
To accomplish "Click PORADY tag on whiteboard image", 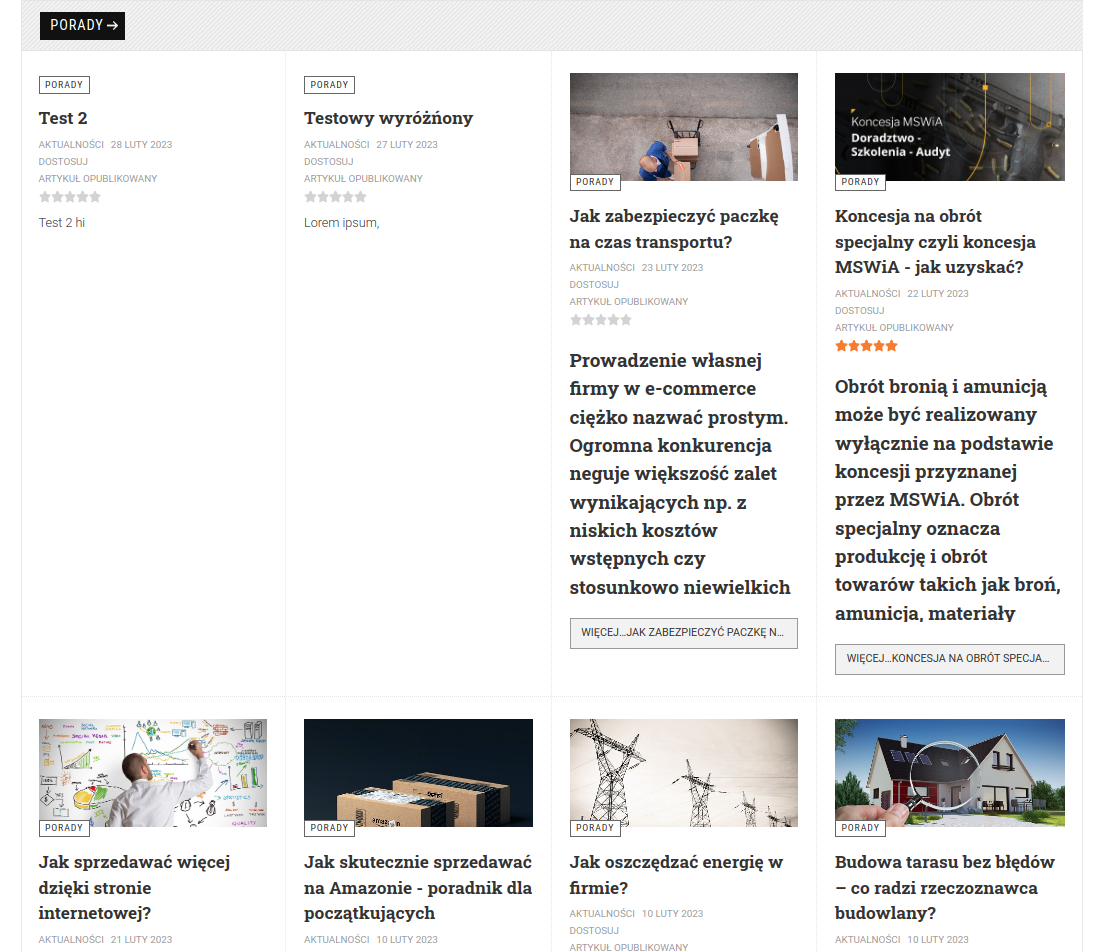I will coord(64,828).
